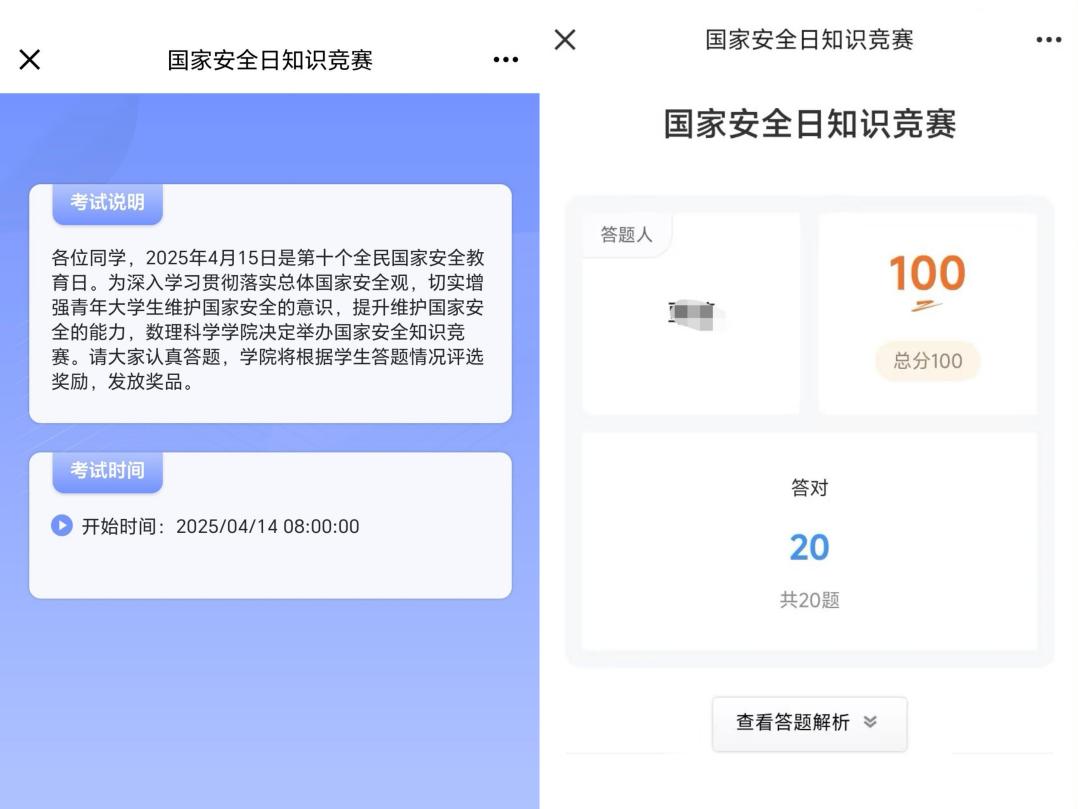Image resolution: width=1078 pixels, height=809 pixels.
Task: Click the orange swoosh under score
Action: 927,306
